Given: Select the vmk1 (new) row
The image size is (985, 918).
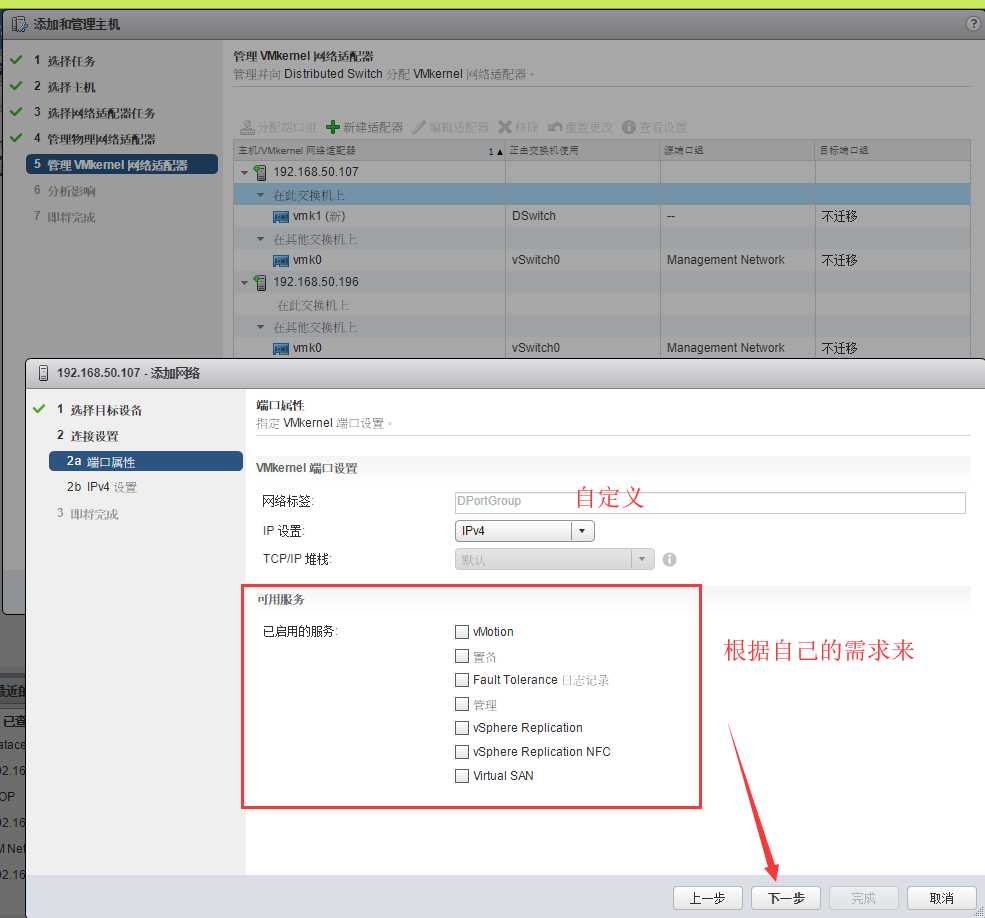Looking at the screenshot, I should 602,217.
